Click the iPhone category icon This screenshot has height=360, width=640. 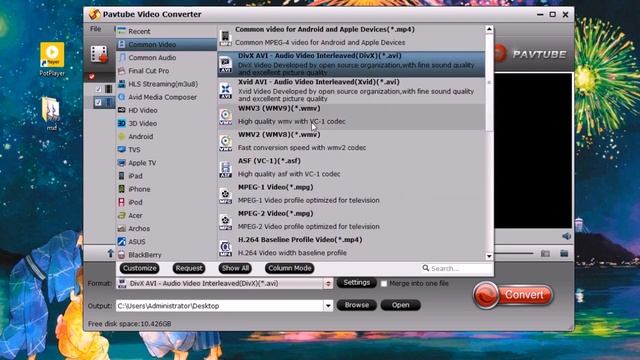click(122, 189)
